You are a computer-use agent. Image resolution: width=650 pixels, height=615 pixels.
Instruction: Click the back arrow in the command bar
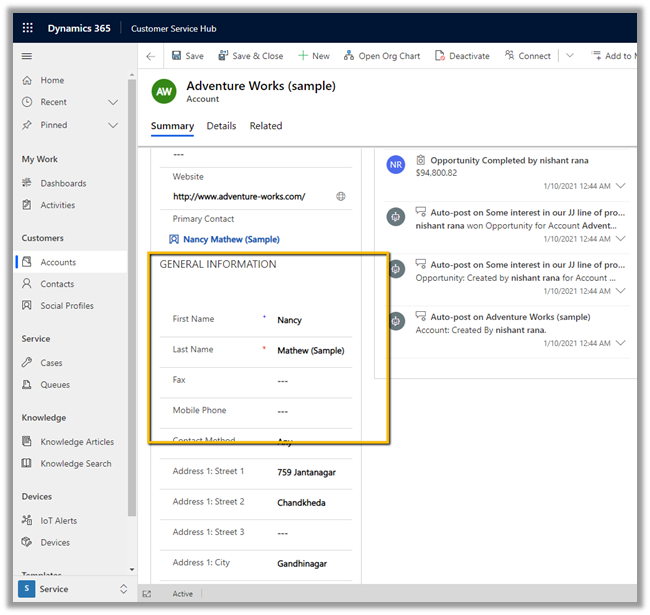151,57
